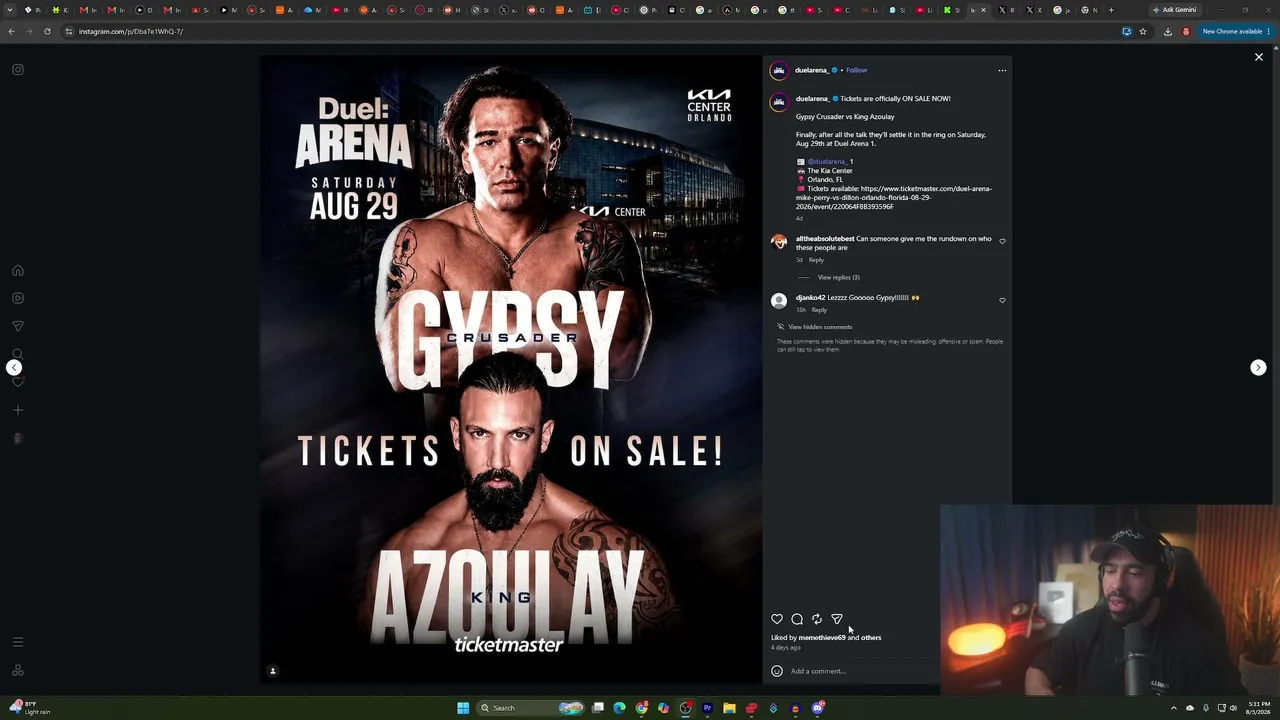Open duelarena_ profile from post header
The width and height of the screenshot is (1280, 720).
tap(811, 70)
